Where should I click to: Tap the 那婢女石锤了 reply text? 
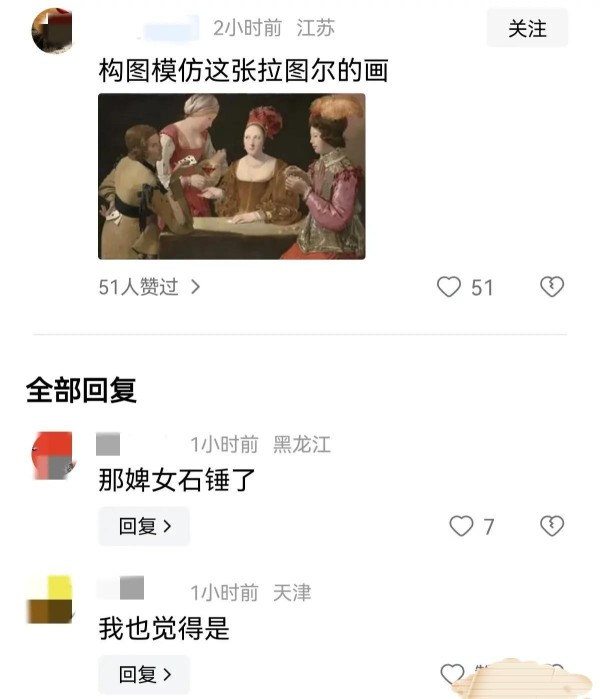pyautogui.click(x=177, y=480)
